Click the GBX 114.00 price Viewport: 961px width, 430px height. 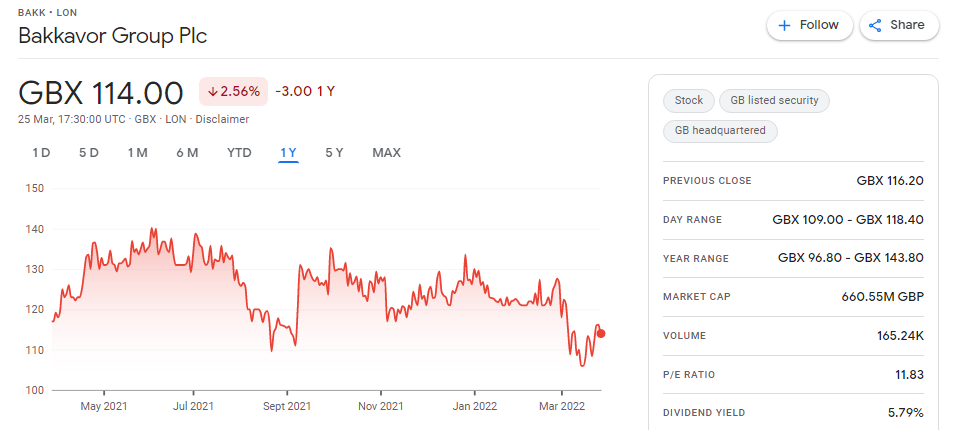click(x=101, y=93)
